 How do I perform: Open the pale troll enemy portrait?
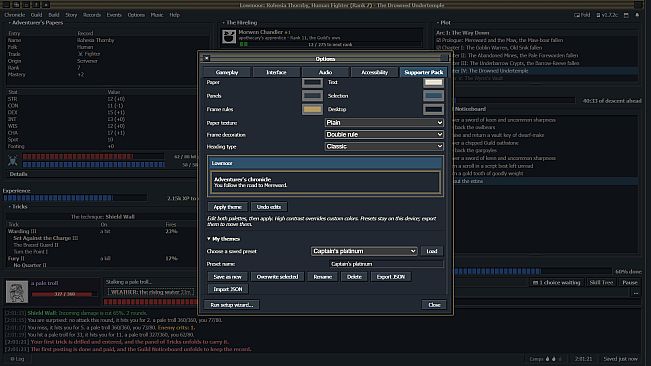[x=17, y=291]
